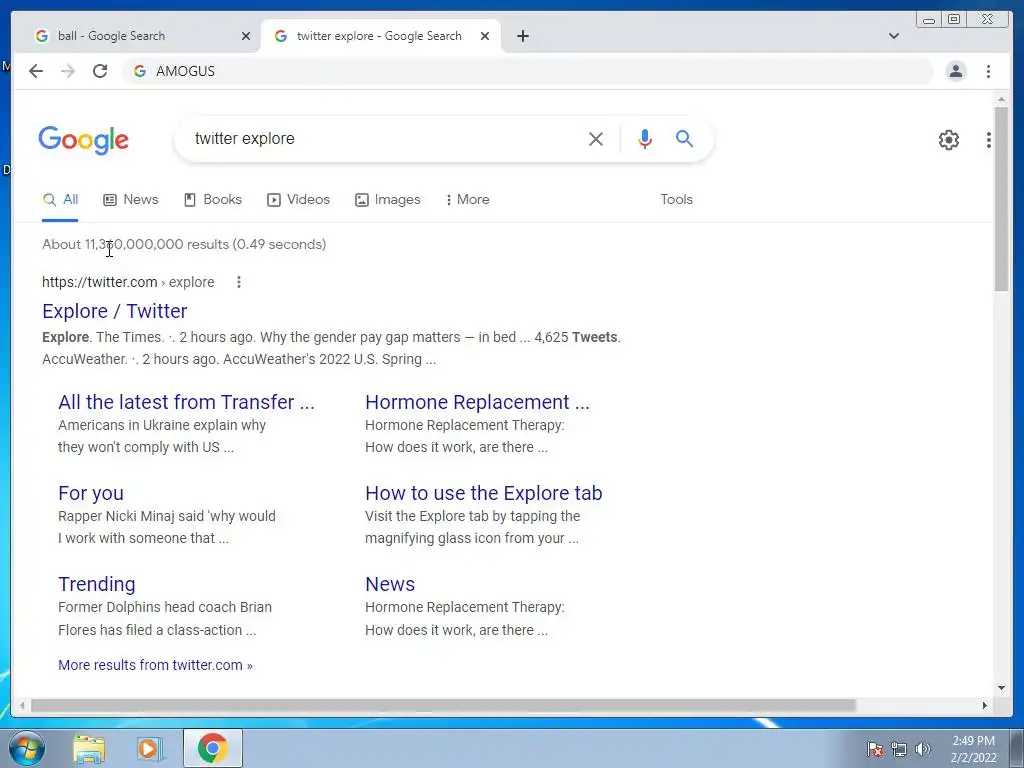Open the 'Explore / Twitter' result

coord(114,311)
